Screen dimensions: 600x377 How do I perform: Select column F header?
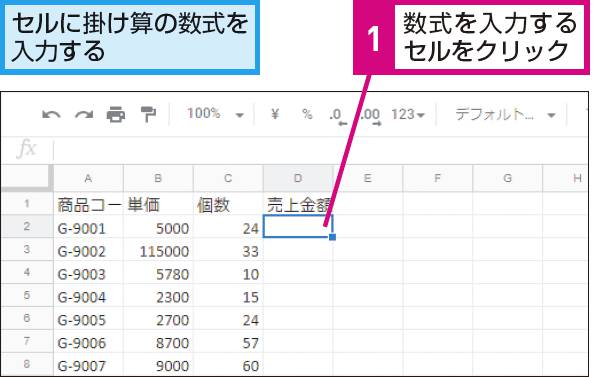438,178
